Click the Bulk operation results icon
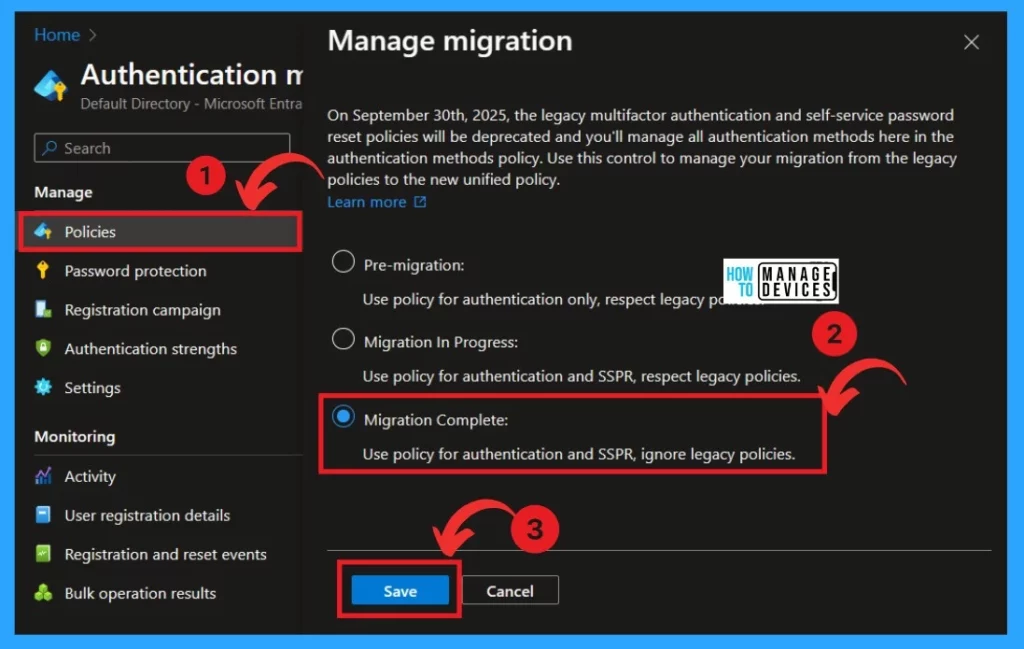This screenshot has width=1024, height=649. pos(43,593)
